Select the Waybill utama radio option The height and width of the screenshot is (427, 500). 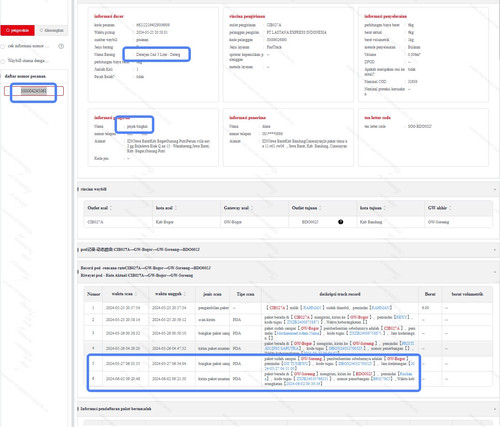(3, 61)
